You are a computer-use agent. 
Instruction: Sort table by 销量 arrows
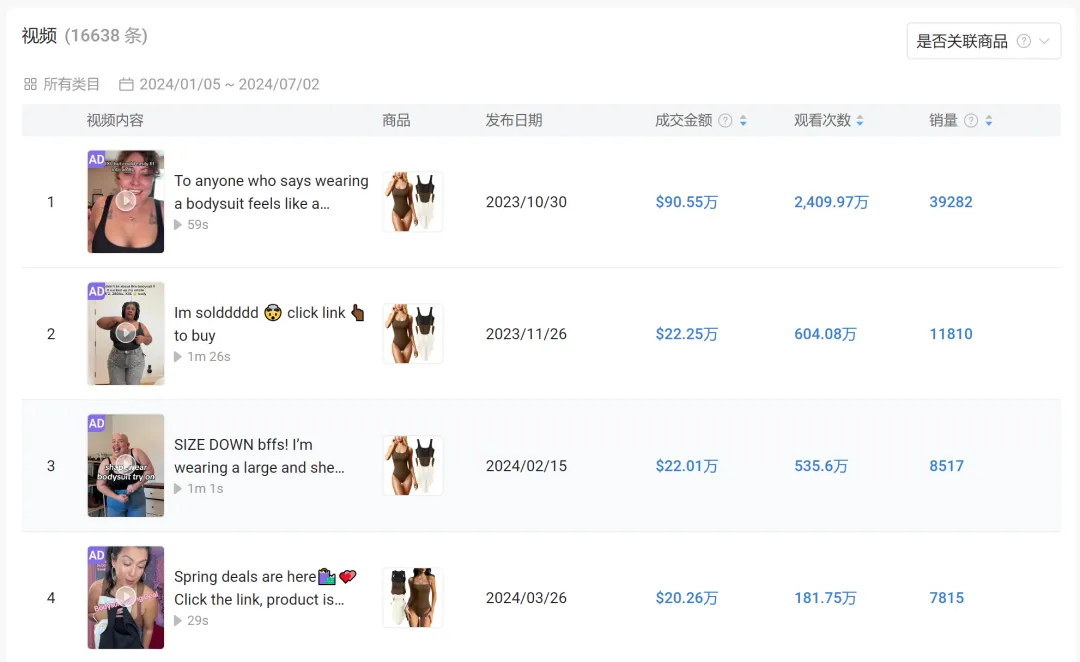pyautogui.click(x=988, y=121)
